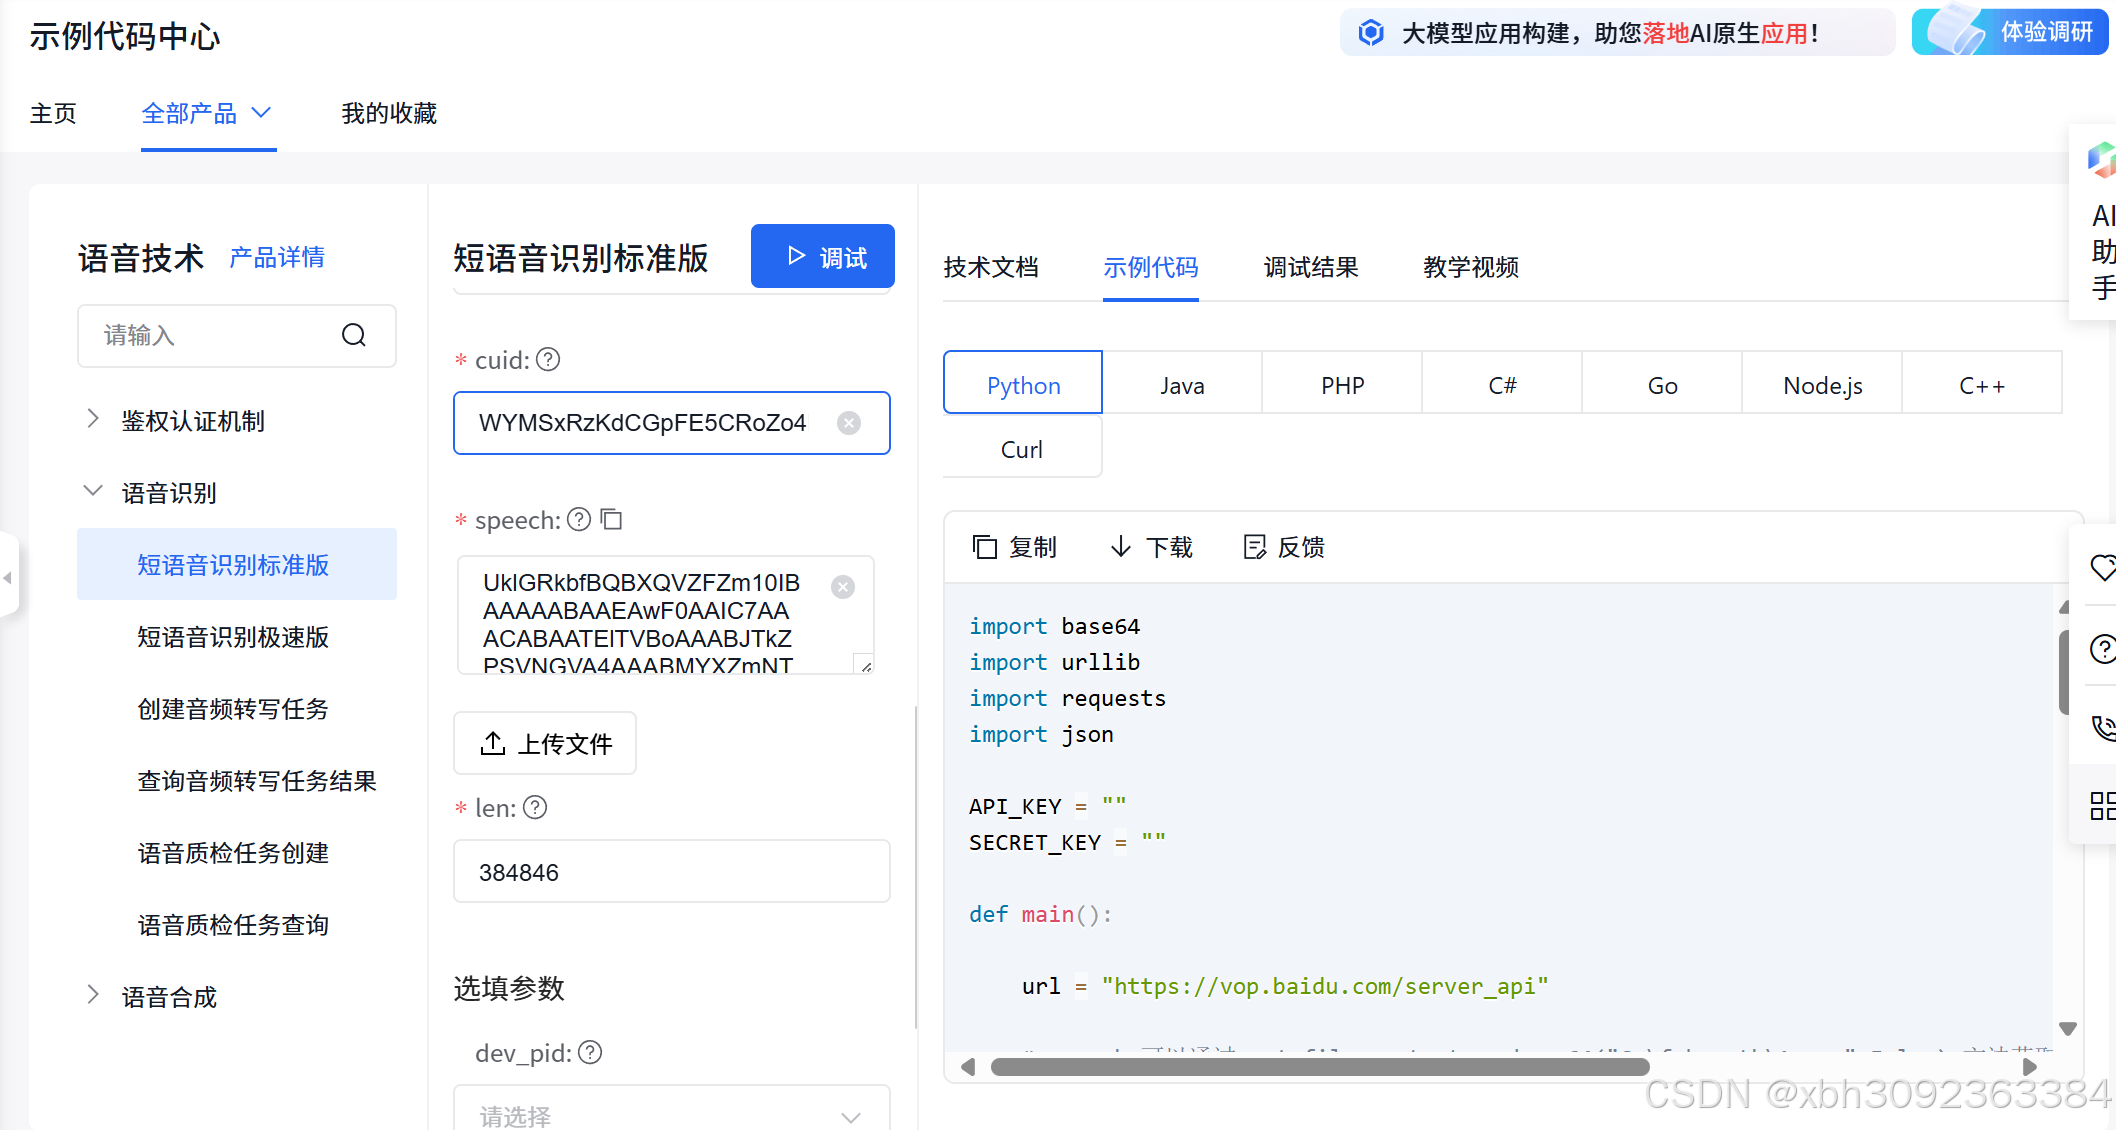Screen dimensions: 2116x1130
Task: Click the dev_pid help icon
Action: click(x=590, y=1052)
